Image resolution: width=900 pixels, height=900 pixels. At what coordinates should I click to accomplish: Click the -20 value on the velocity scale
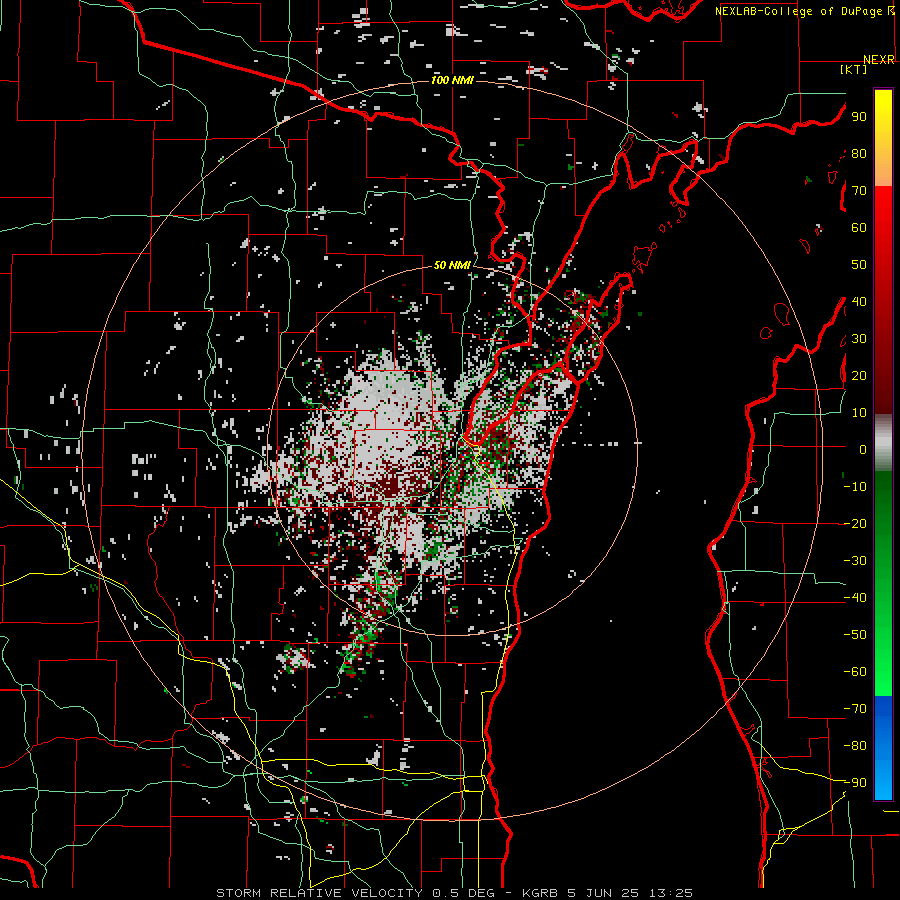tap(855, 524)
